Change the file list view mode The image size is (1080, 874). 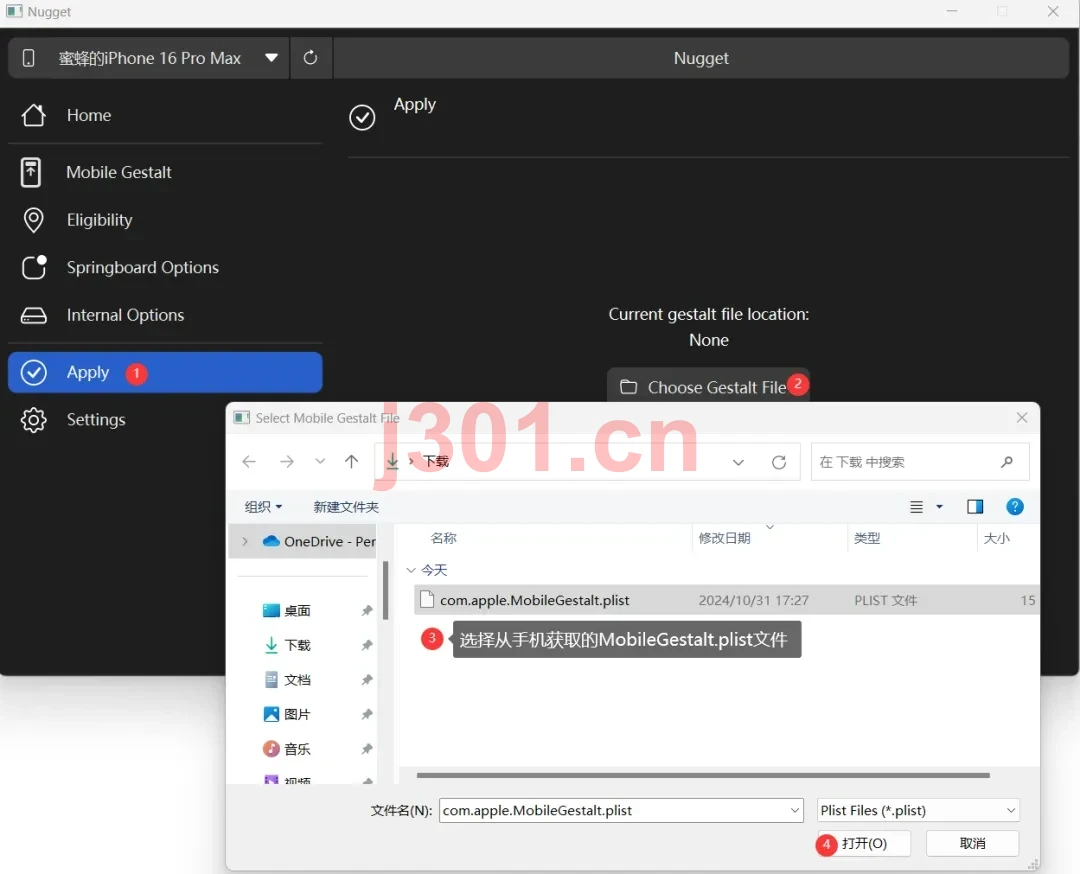pyautogui.click(x=916, y=507)
